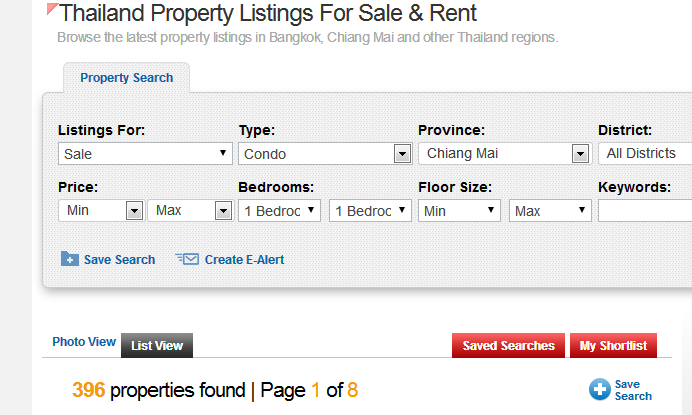Click the Price Min arrow button
This screenshot has height=415, width=692.
tap(134, 211)
